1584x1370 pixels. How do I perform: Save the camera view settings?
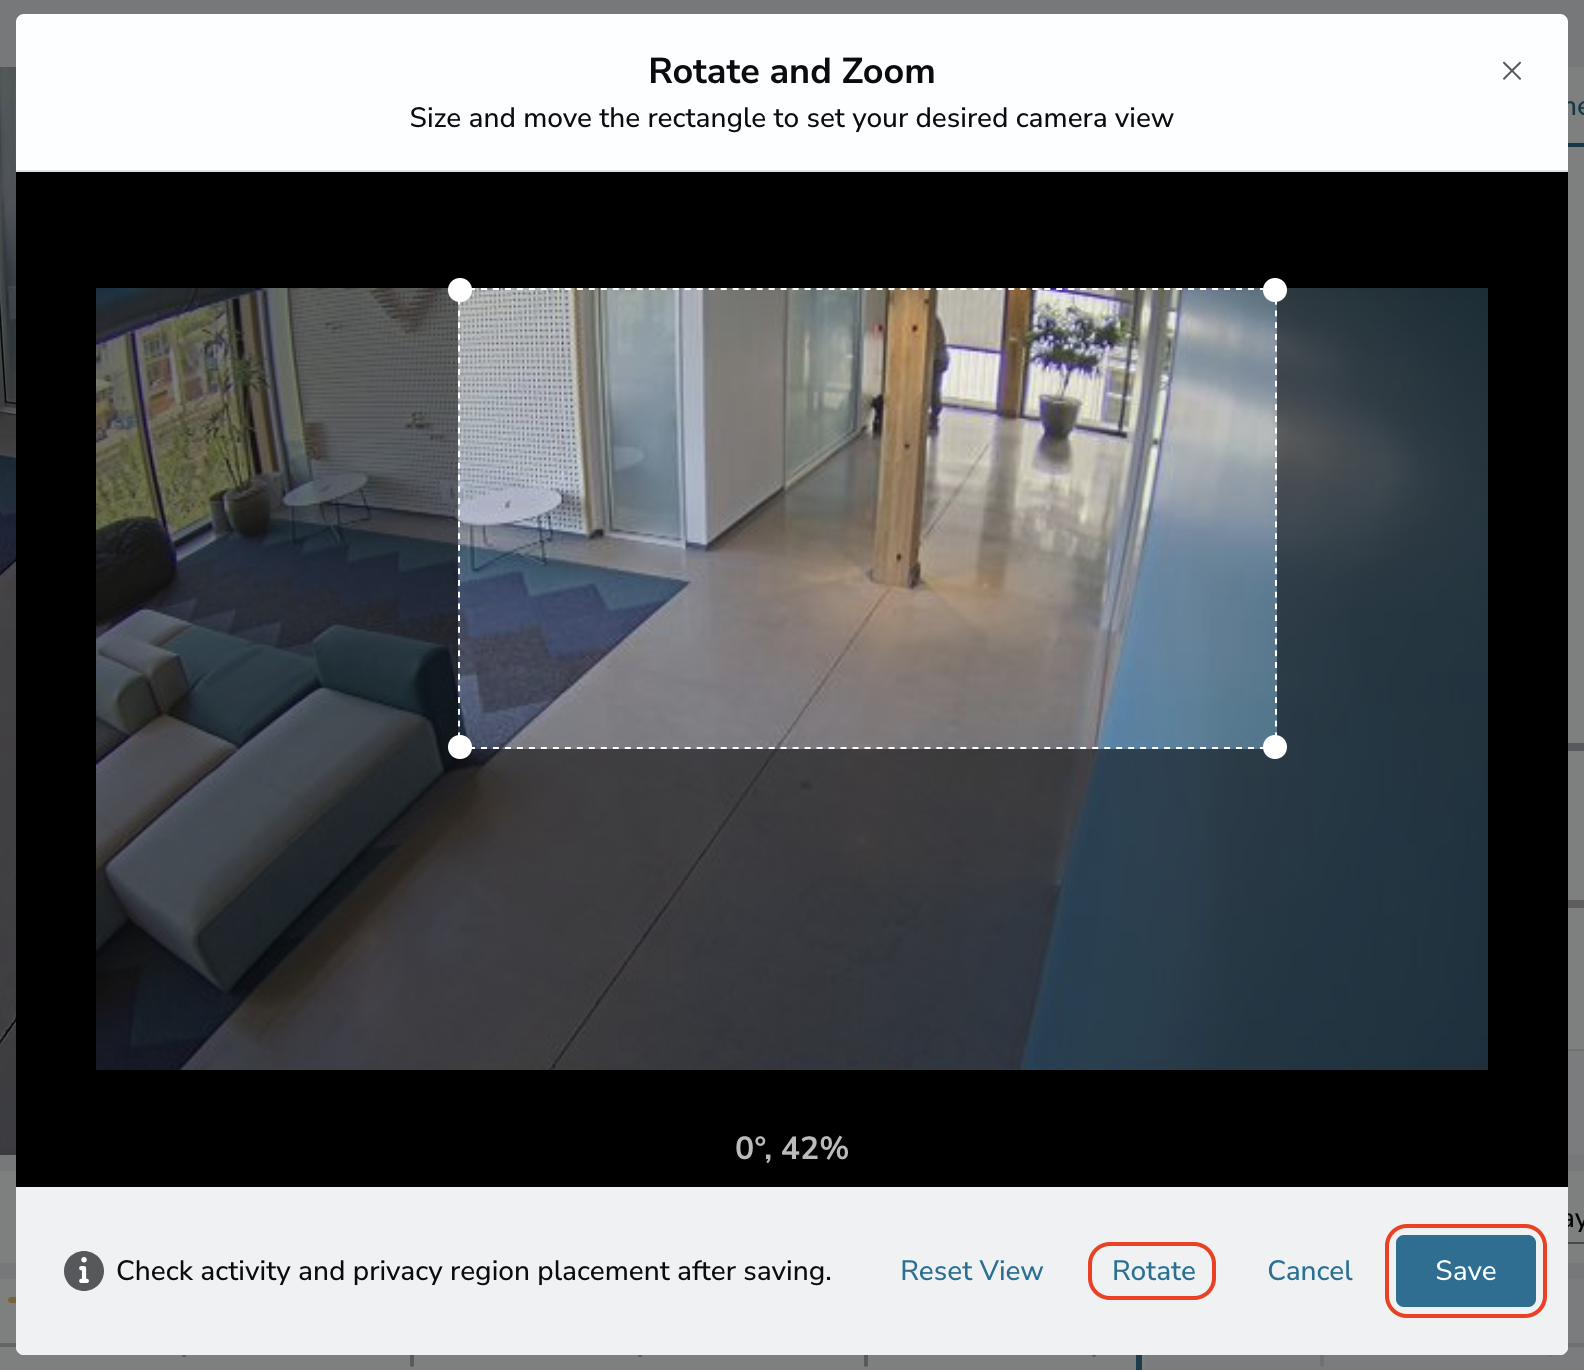1465,1271
